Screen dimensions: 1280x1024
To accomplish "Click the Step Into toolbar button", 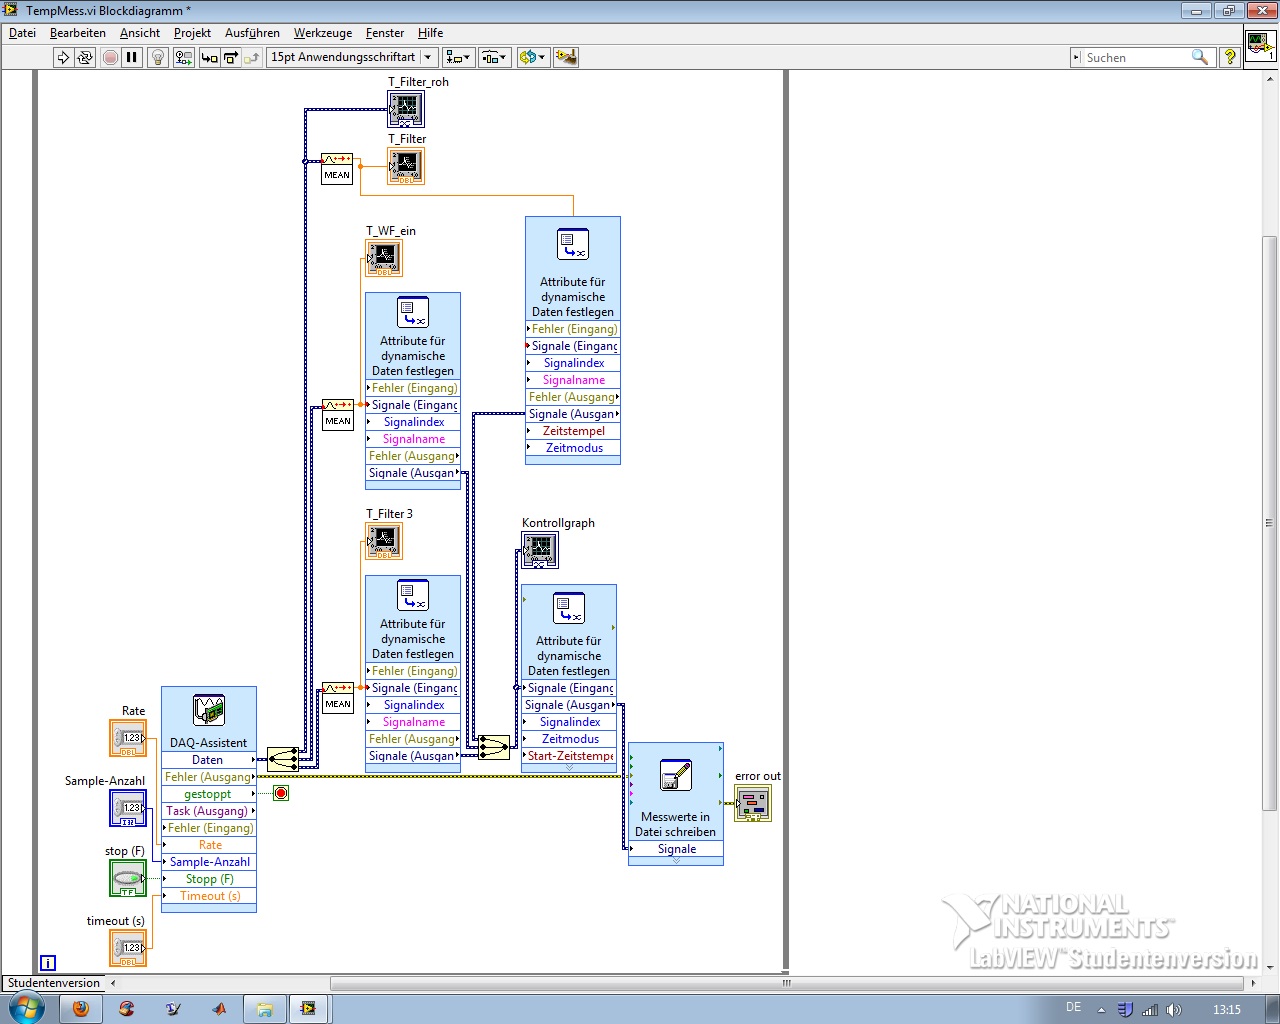I will (209, 57).
